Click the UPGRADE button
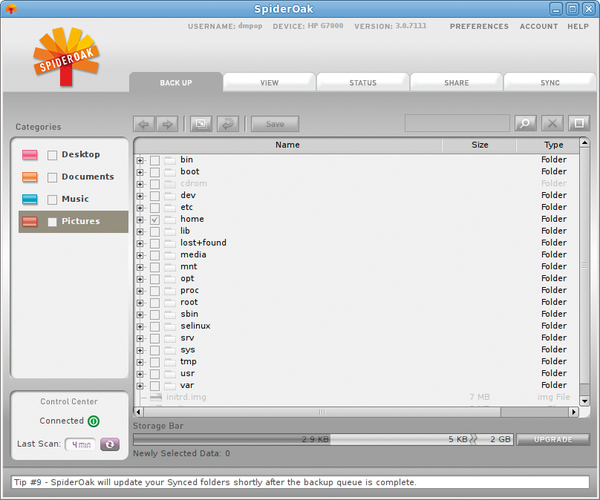 553,440
